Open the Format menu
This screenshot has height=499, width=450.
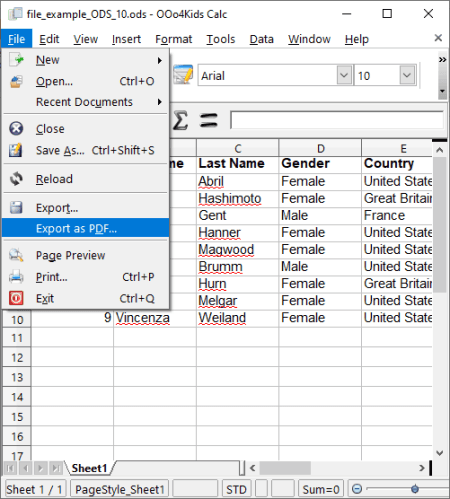click(x=173, y=39)
